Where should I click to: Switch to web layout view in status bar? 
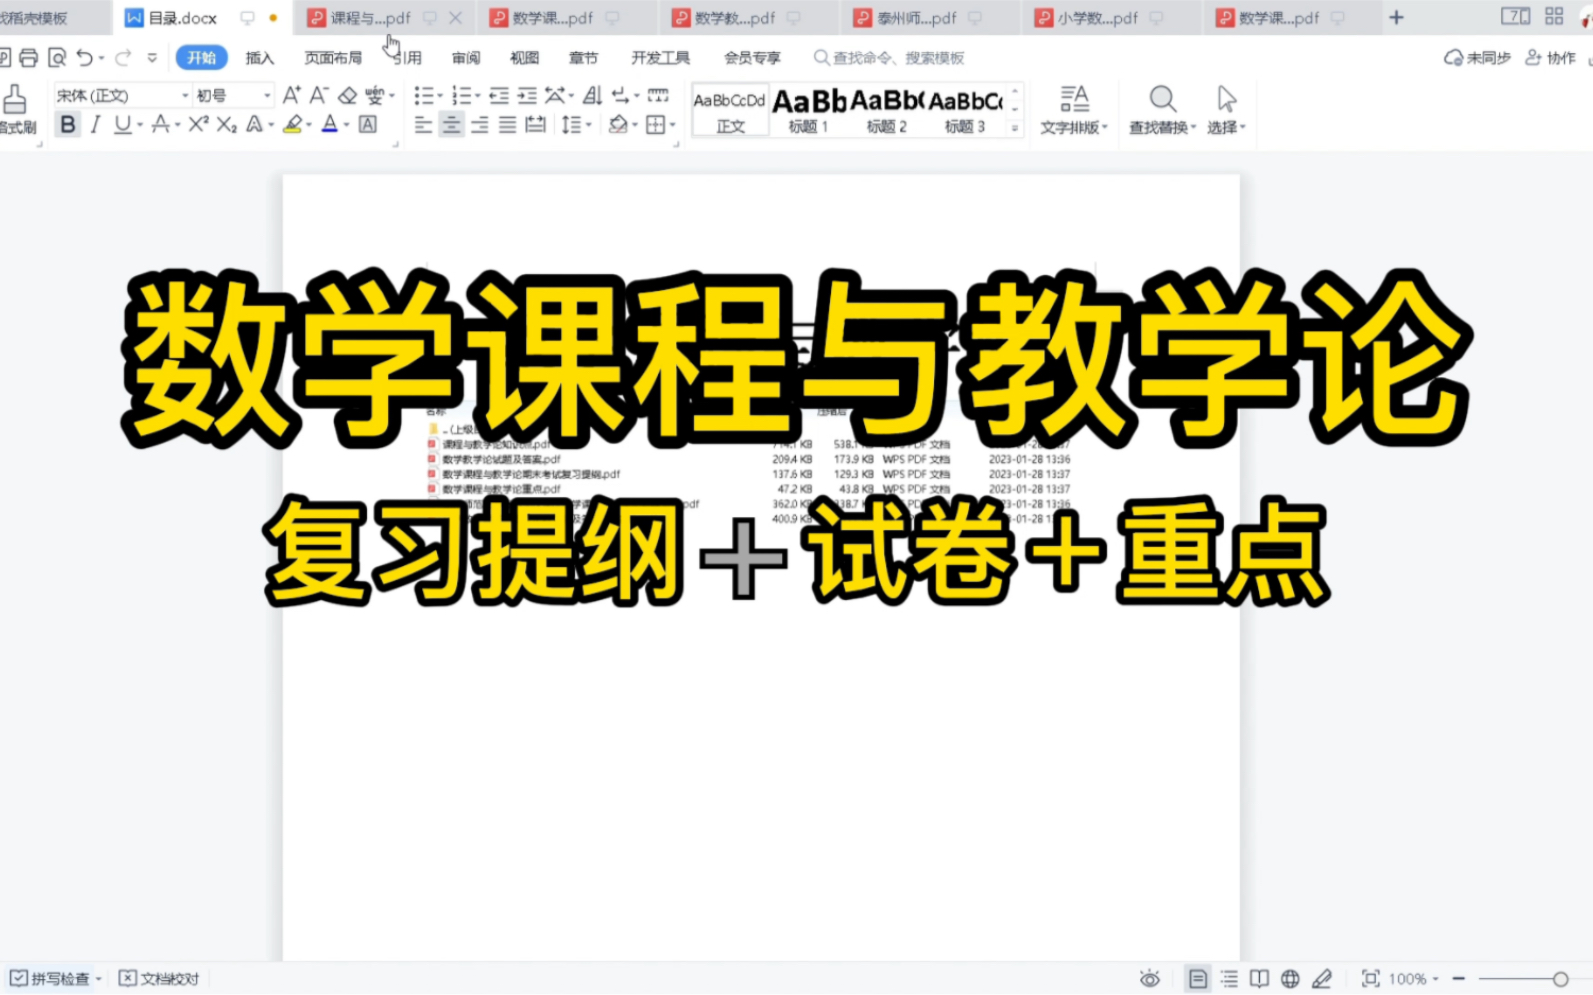click(1291, 979)
